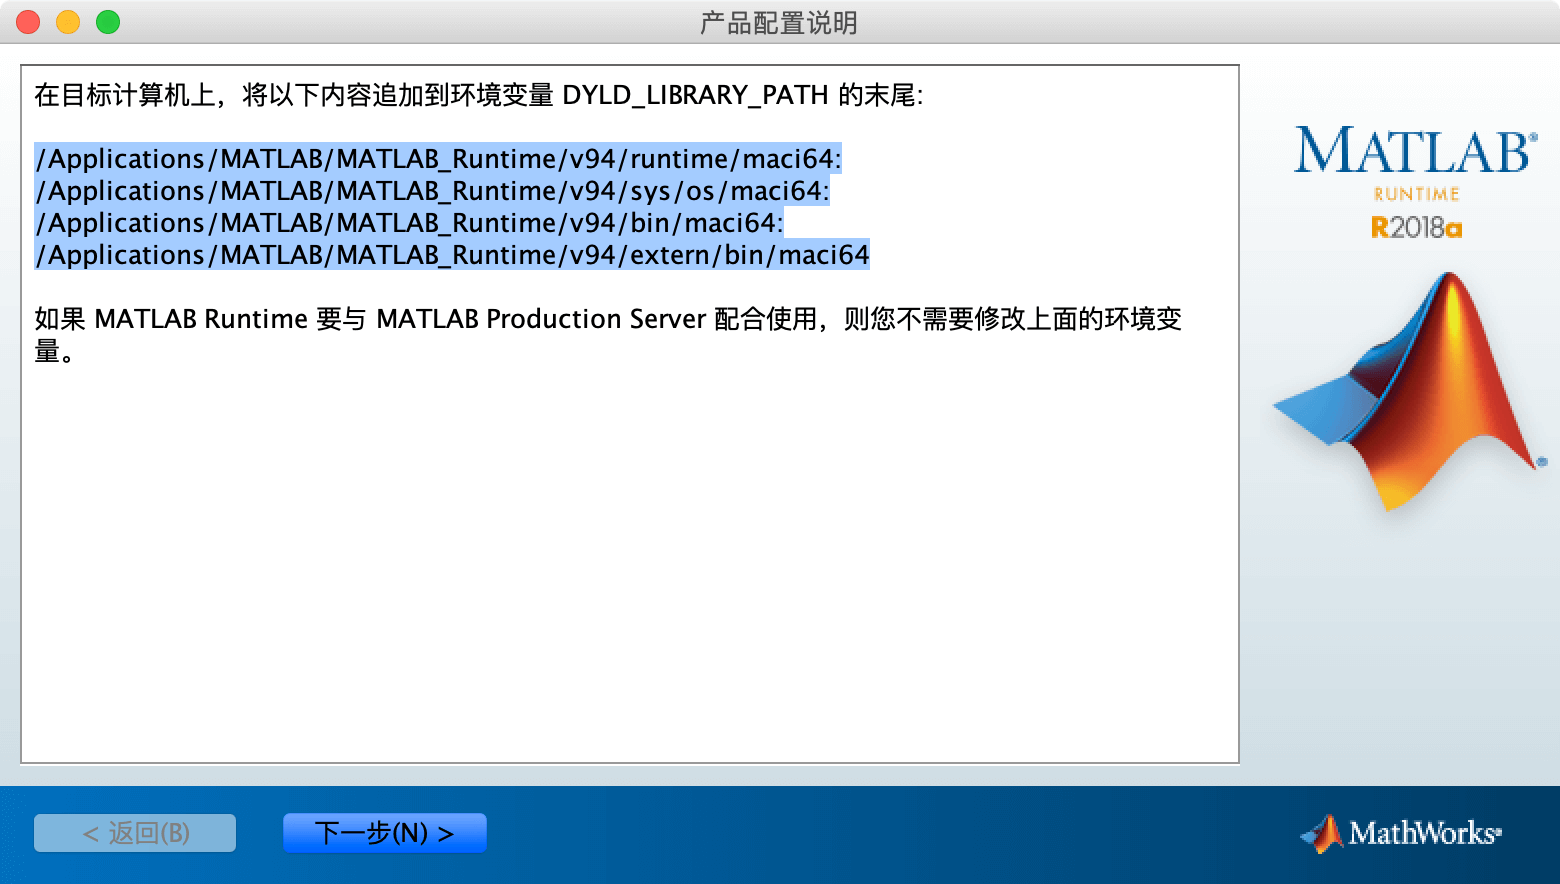Click the 产品配置说明 window title

pos(779,22)
